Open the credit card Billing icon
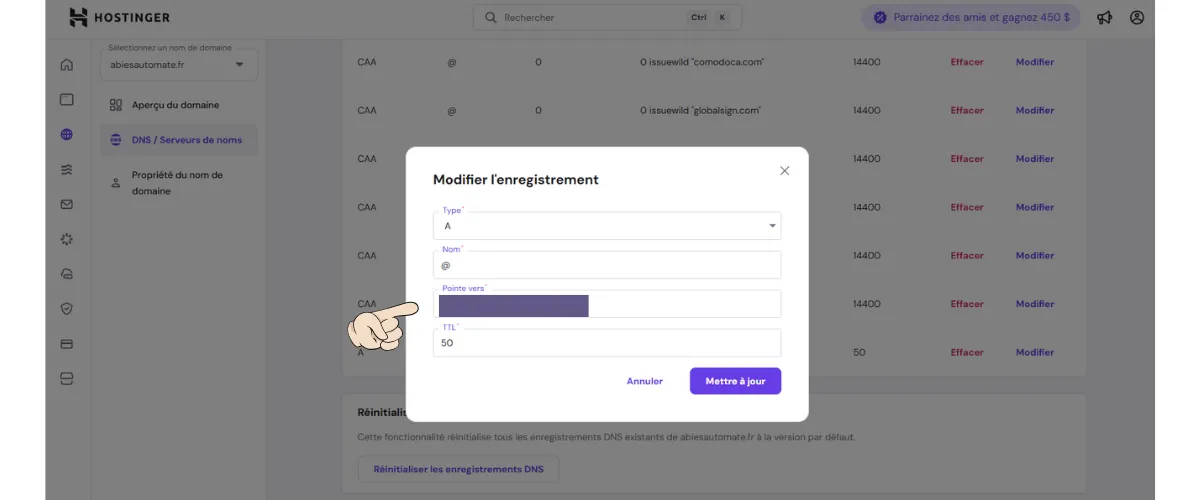 (x=67, y=344)
